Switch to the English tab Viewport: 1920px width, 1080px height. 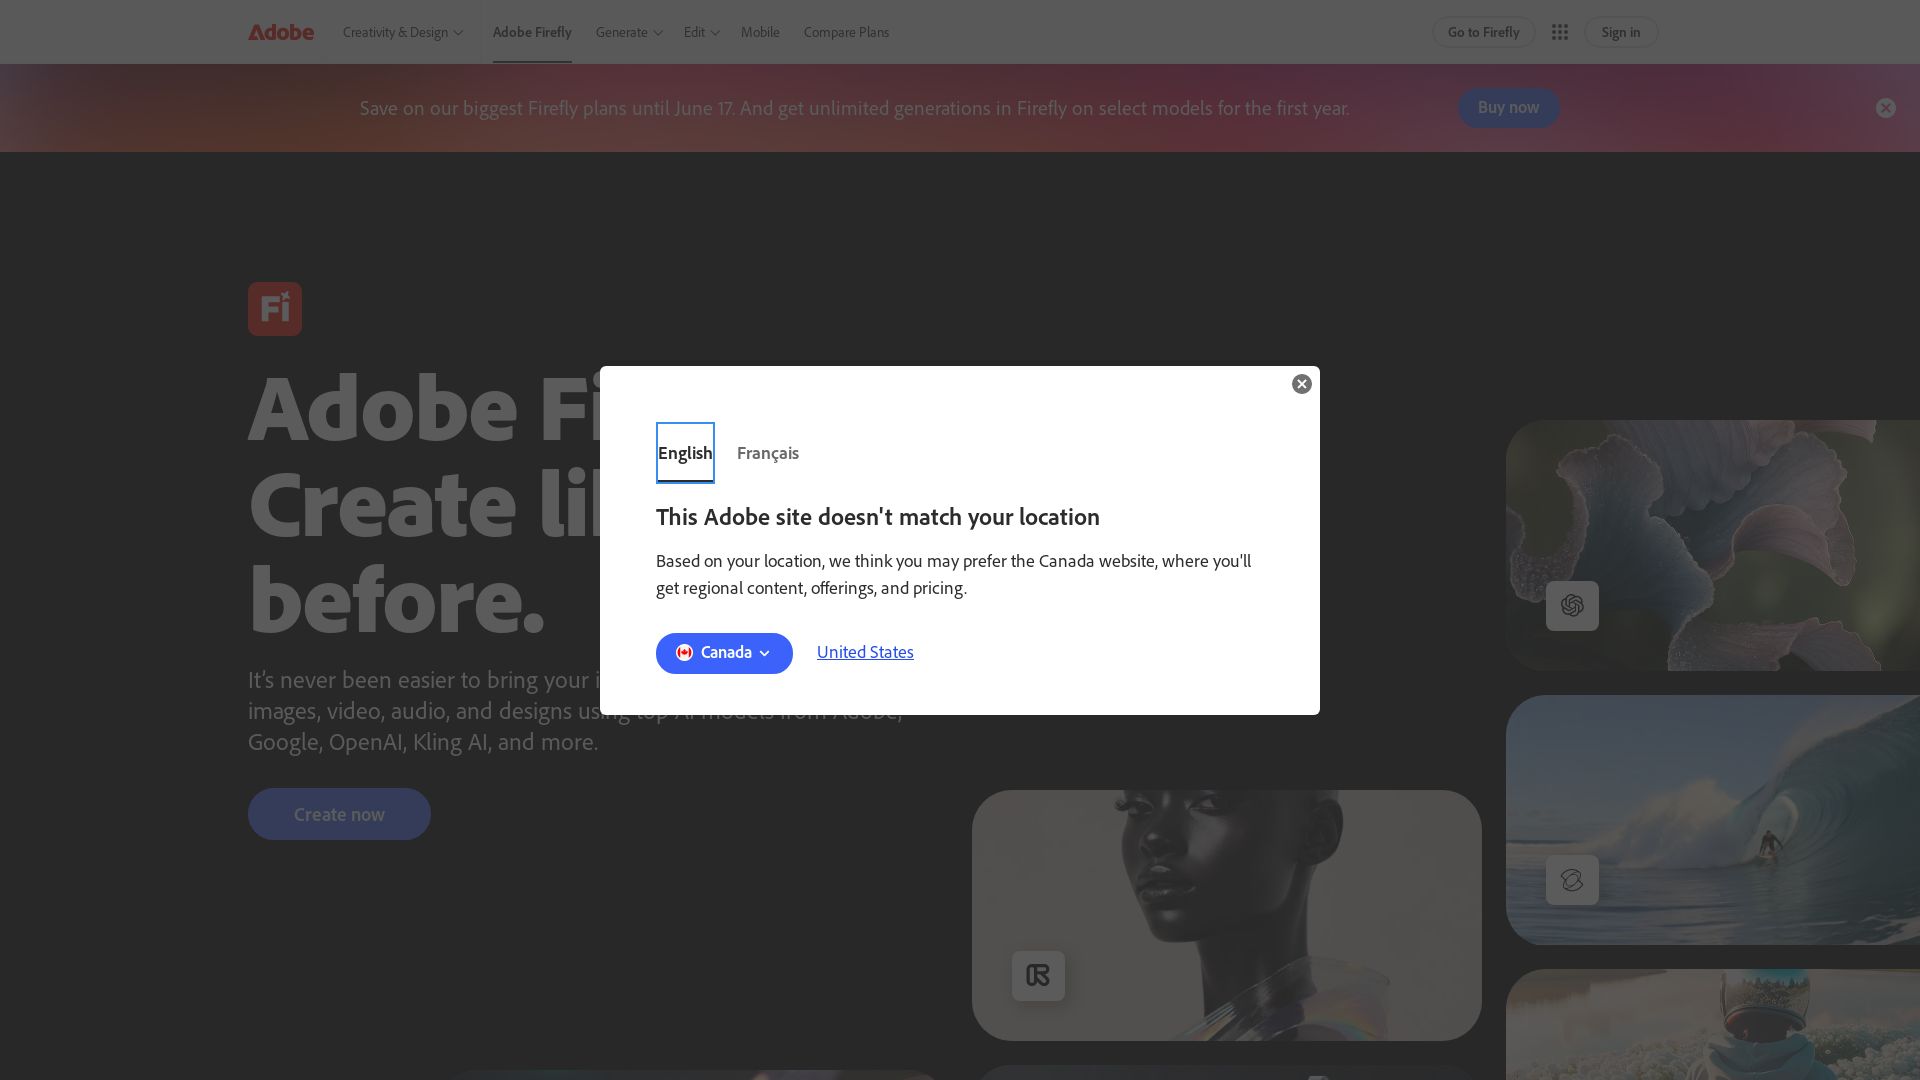click(685, 453)
